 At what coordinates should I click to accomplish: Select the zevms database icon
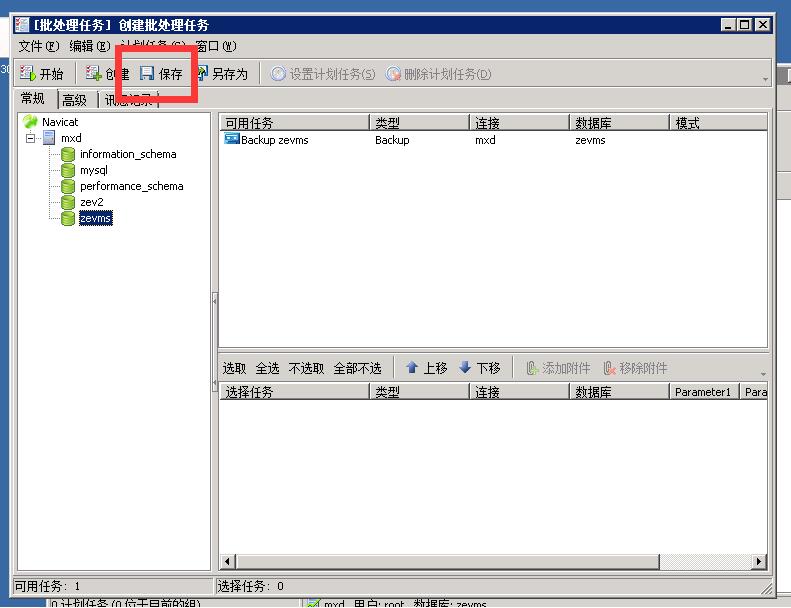click(x=68, y=218)
